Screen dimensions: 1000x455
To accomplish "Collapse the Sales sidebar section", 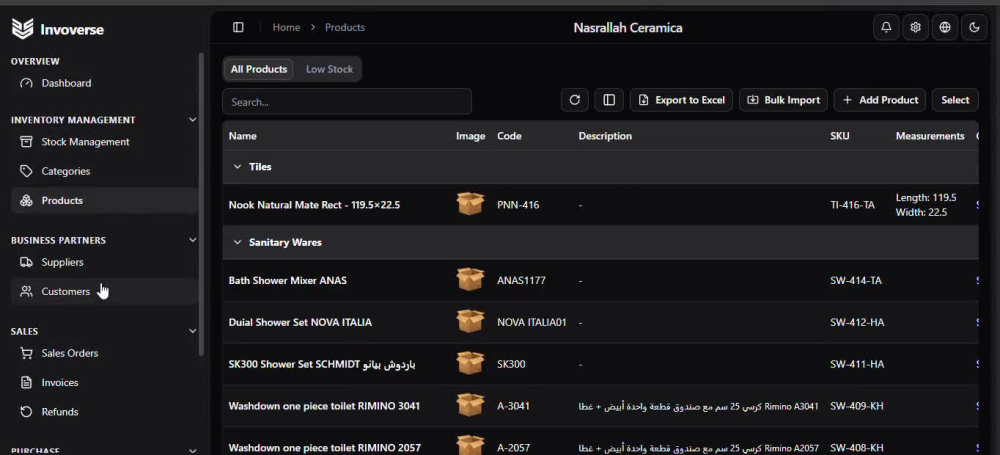I will tap(193, 331).
